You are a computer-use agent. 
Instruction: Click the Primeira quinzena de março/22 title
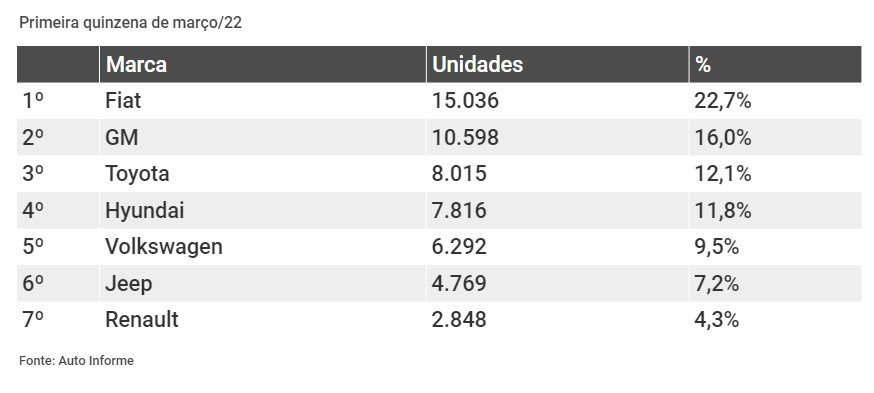coord(130,23)
